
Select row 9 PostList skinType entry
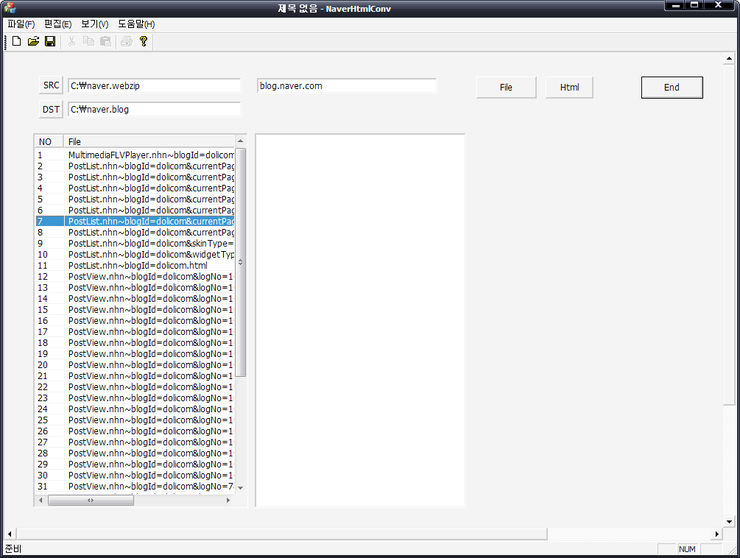[x=135, y=244]
